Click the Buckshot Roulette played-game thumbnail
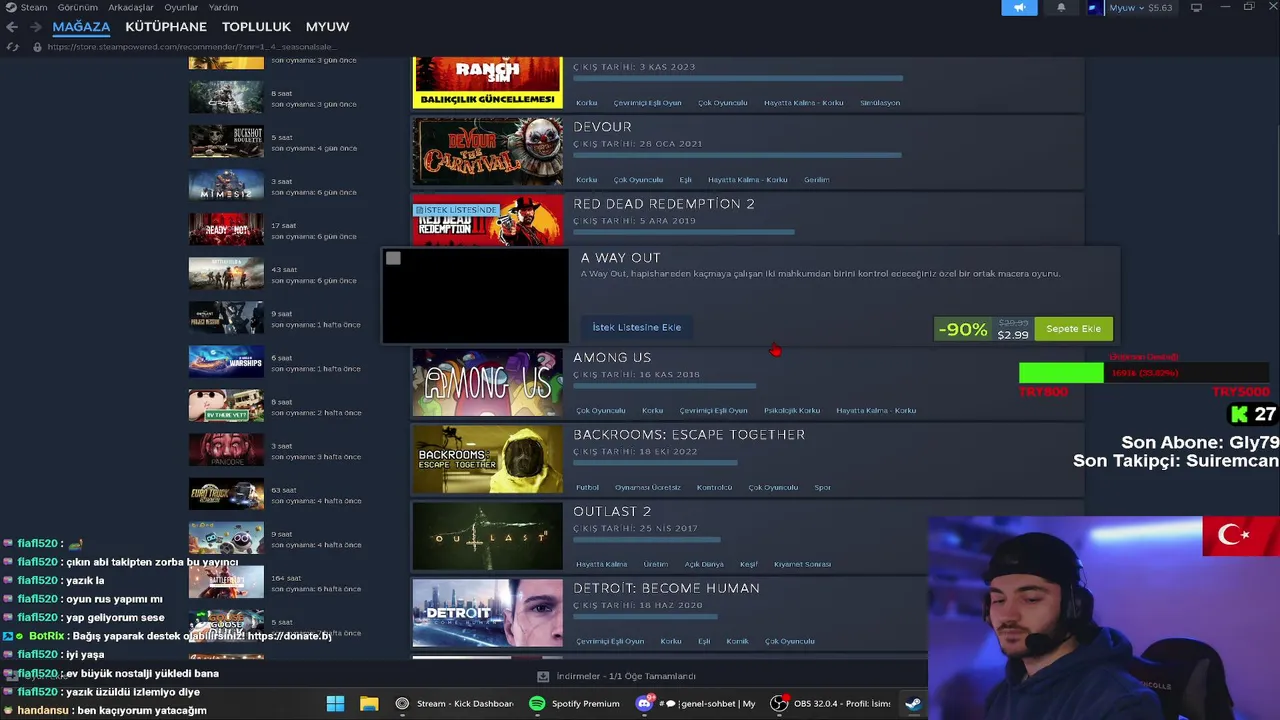 [226, 141]
